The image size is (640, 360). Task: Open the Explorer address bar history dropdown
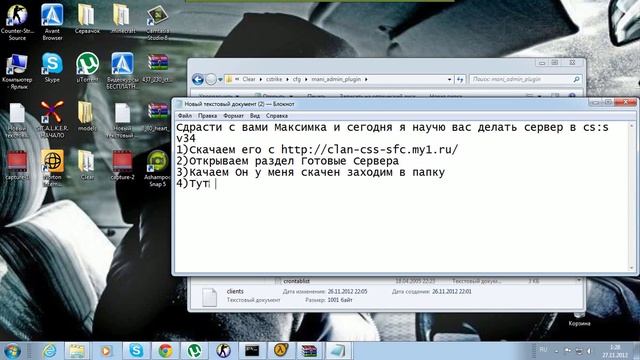pyautogui.click(x=449, y=79)
